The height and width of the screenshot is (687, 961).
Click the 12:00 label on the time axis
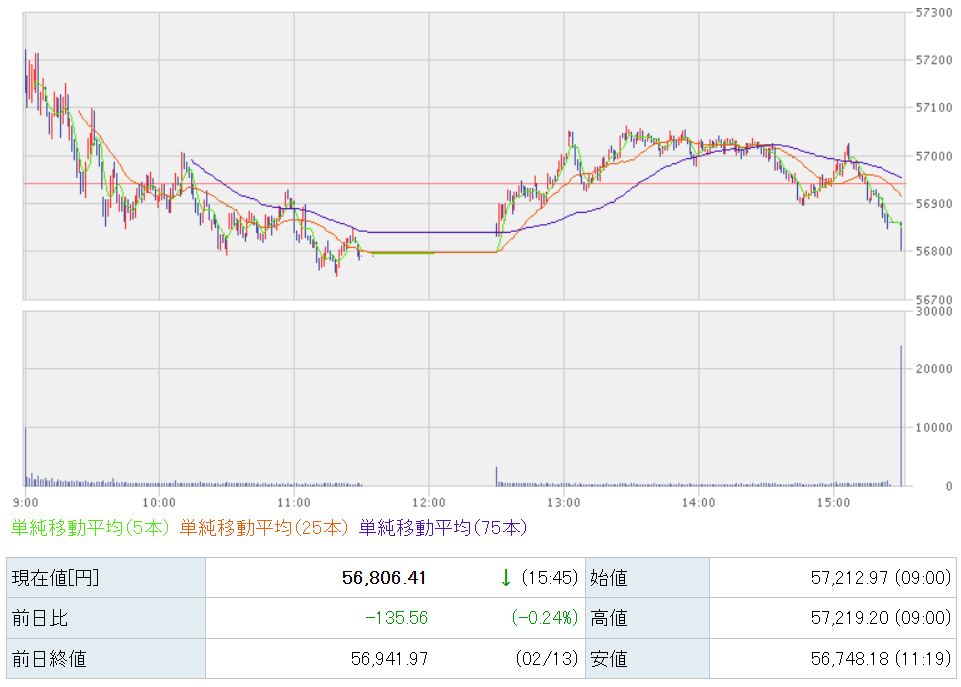click(428, 502)
